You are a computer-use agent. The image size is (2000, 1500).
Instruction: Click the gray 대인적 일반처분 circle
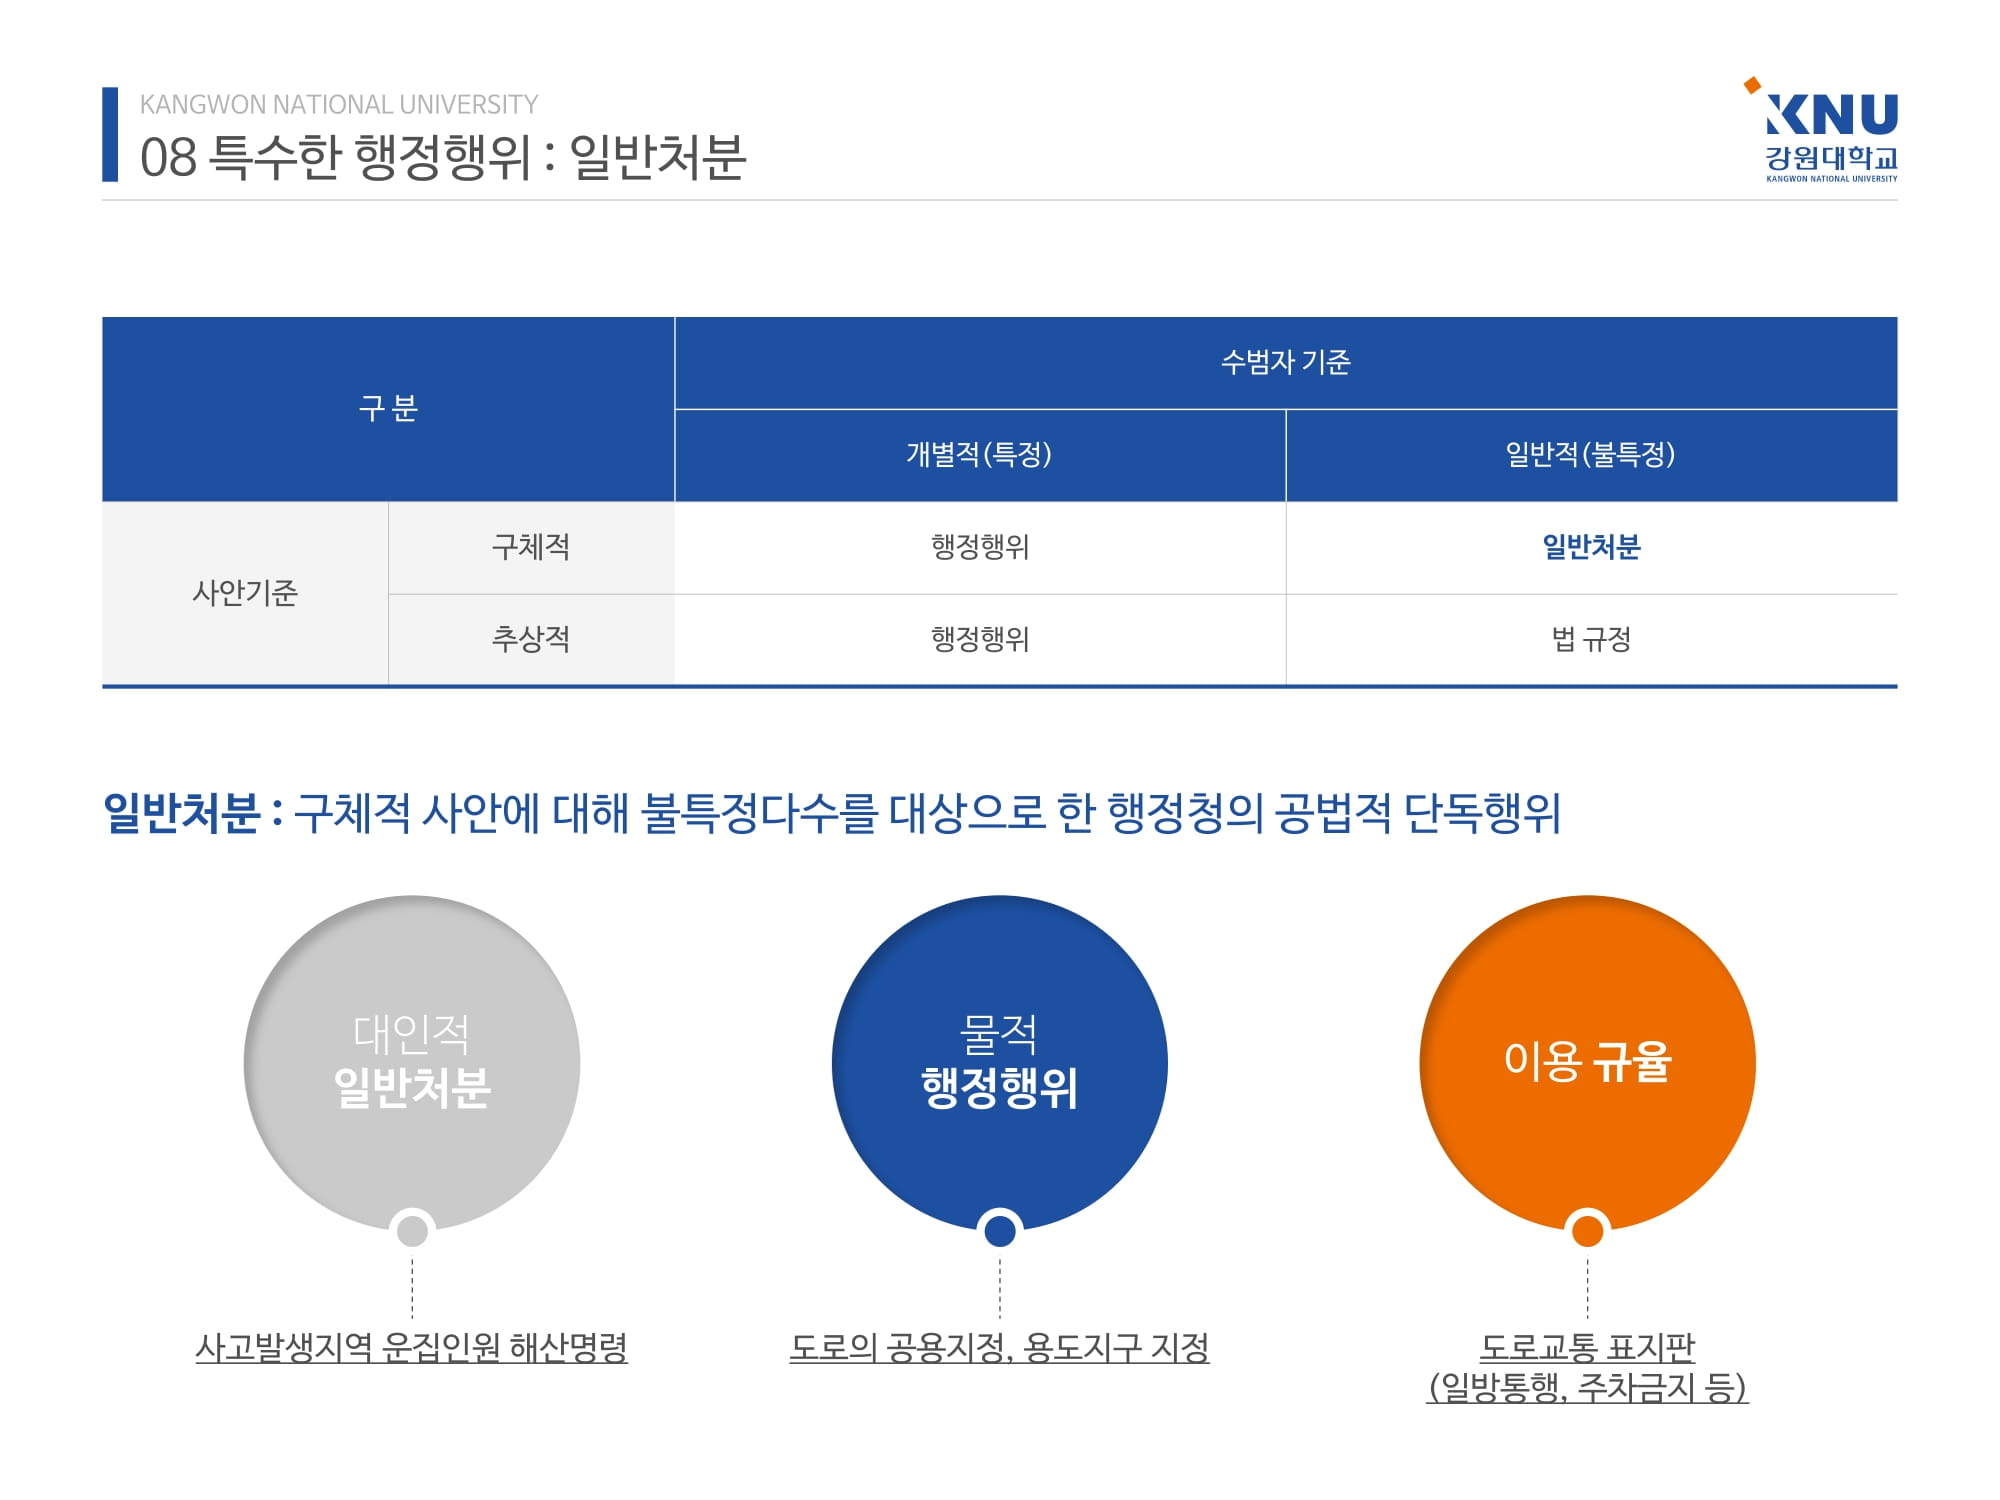(x=412, y=1060)
